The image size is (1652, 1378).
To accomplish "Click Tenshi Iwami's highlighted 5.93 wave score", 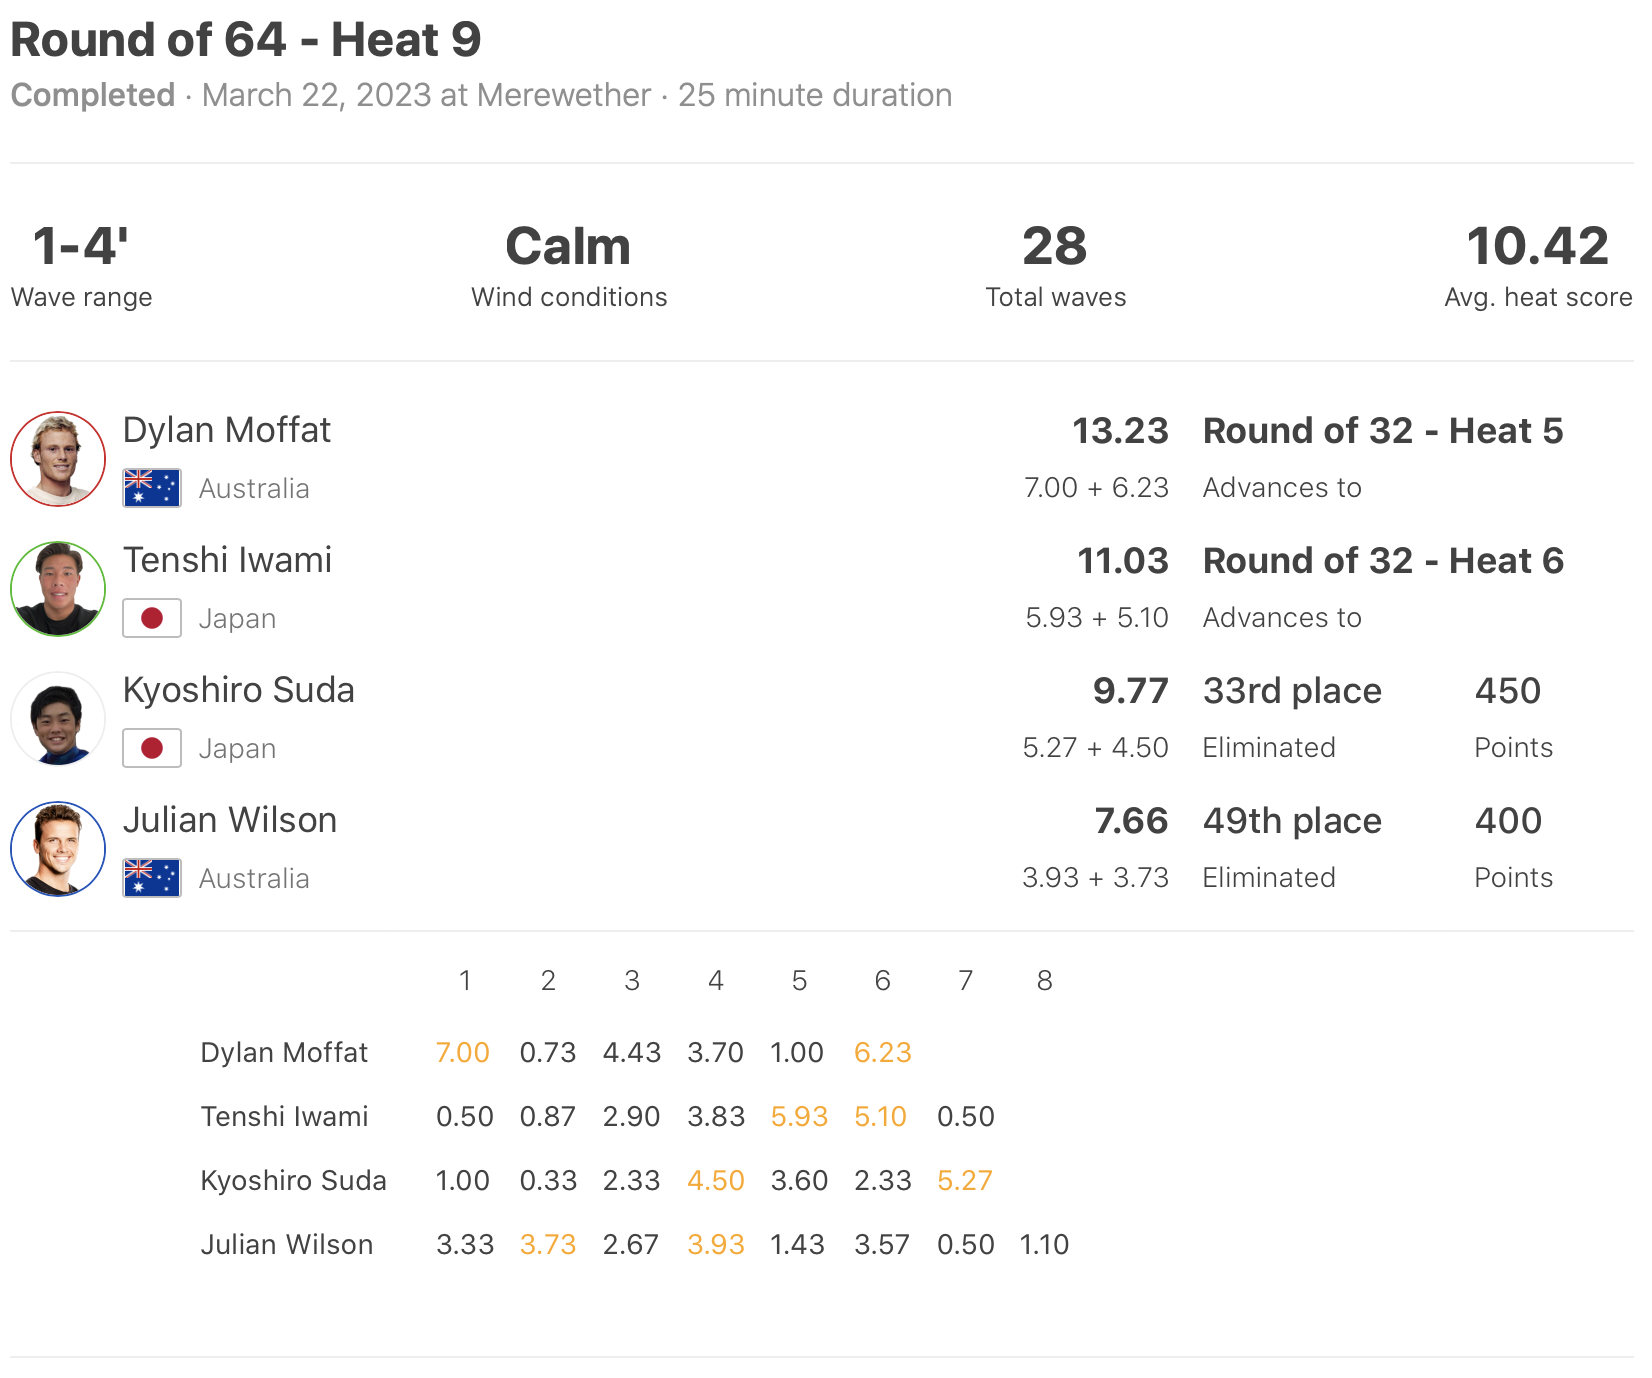I will click(x=799, y=1116).
